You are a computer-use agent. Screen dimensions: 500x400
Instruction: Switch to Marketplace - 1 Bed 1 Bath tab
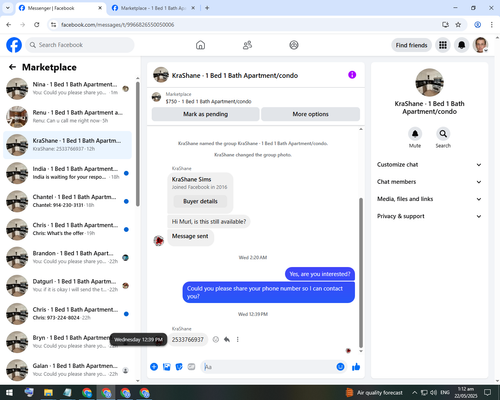[153, 8]
